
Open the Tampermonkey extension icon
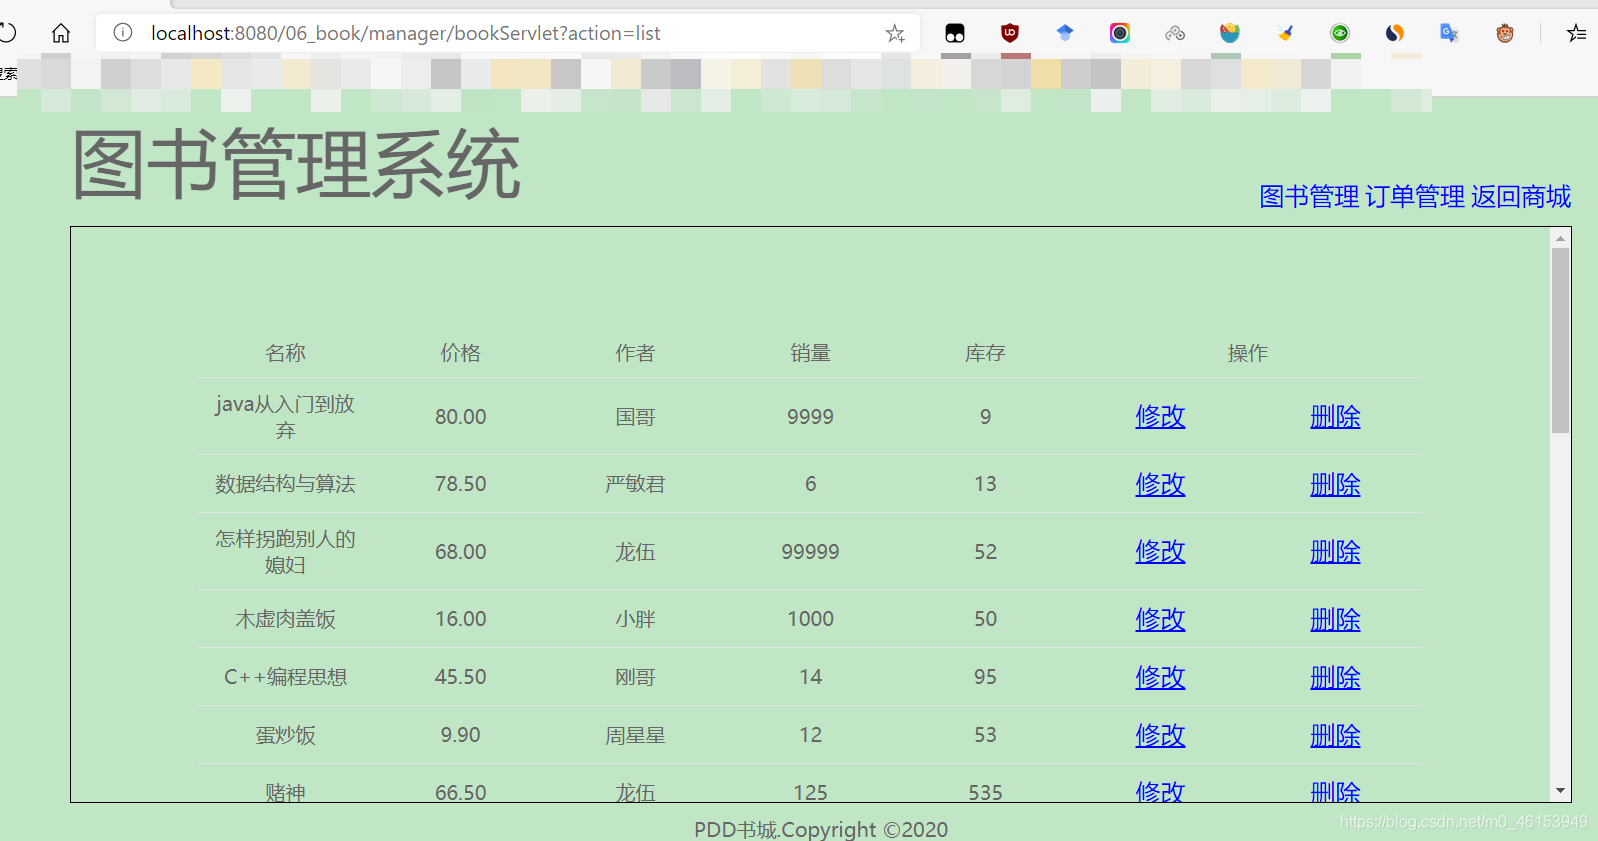(955, 33)
